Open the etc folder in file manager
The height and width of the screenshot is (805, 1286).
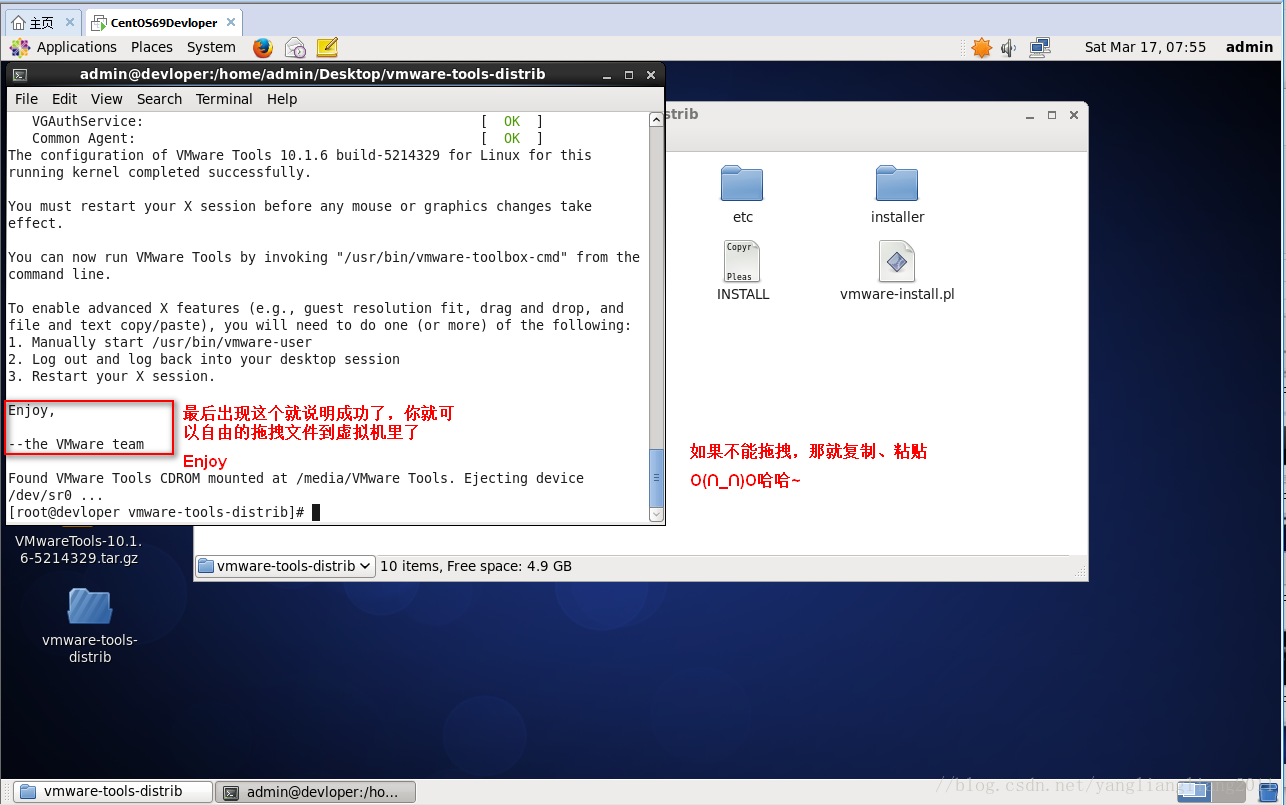(742, 194)
